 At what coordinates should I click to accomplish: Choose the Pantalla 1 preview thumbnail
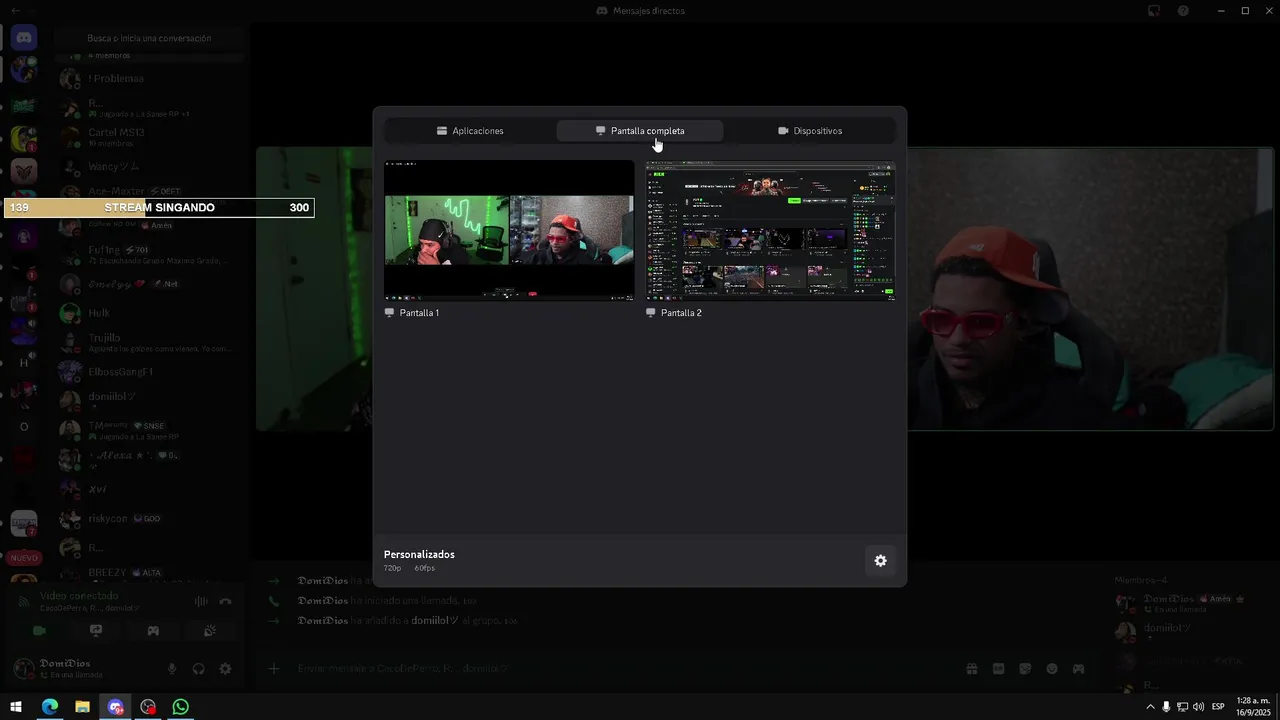pyautogui.click(x=509, y=230)
